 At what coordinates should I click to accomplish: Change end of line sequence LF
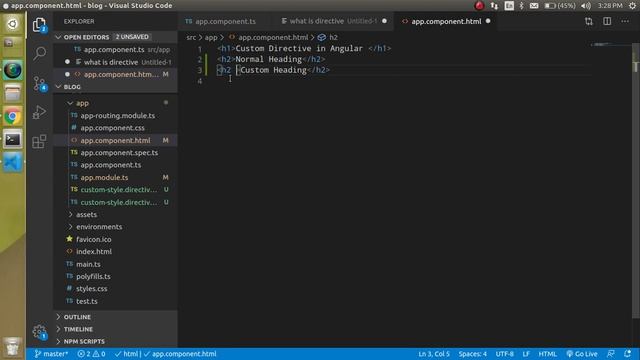pyautogui.click(x=526, y=354)
